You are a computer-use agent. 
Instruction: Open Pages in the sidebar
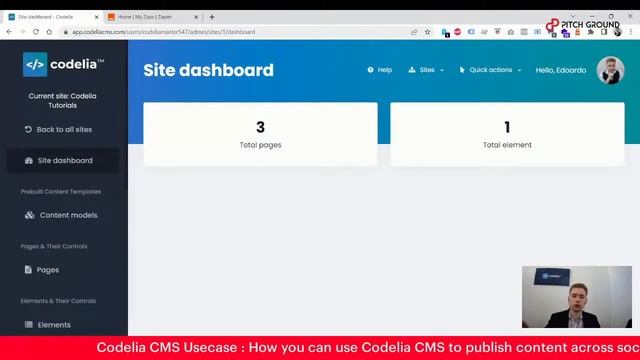pos(42,270)
